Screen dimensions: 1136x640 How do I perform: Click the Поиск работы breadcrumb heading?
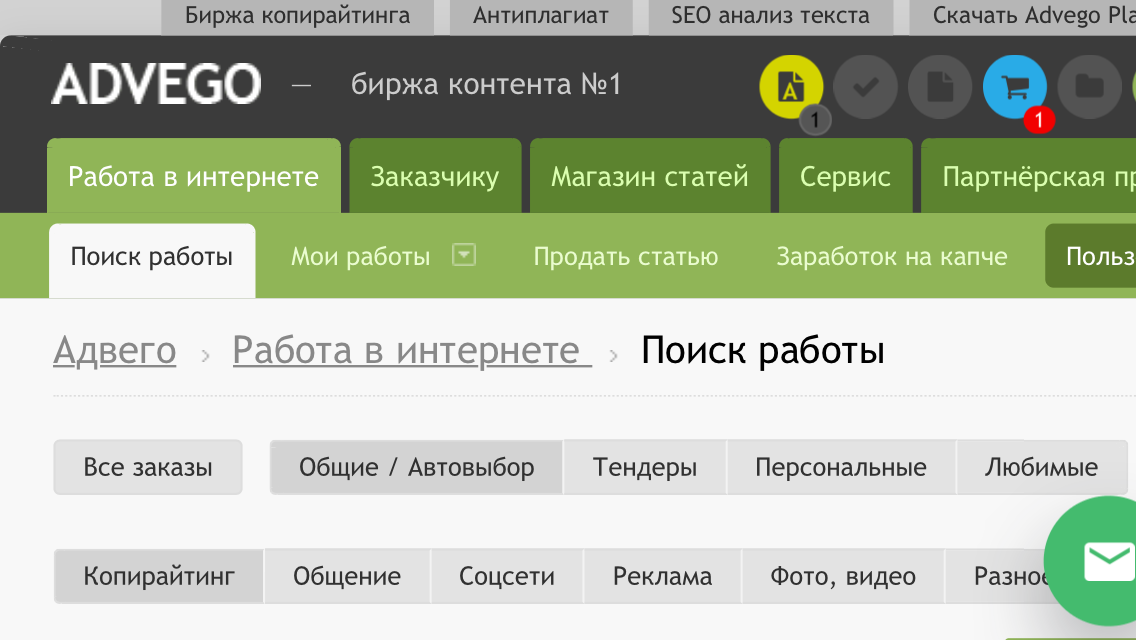[x=763, y=351]
